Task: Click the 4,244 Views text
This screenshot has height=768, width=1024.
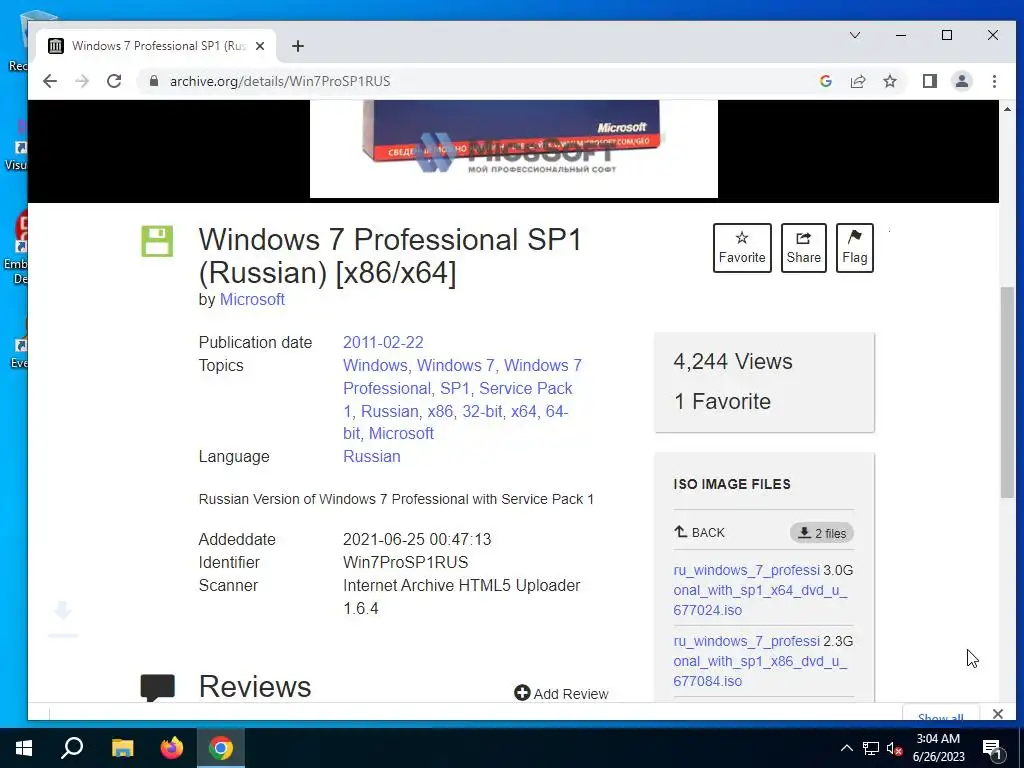Action: pos(733,361)
